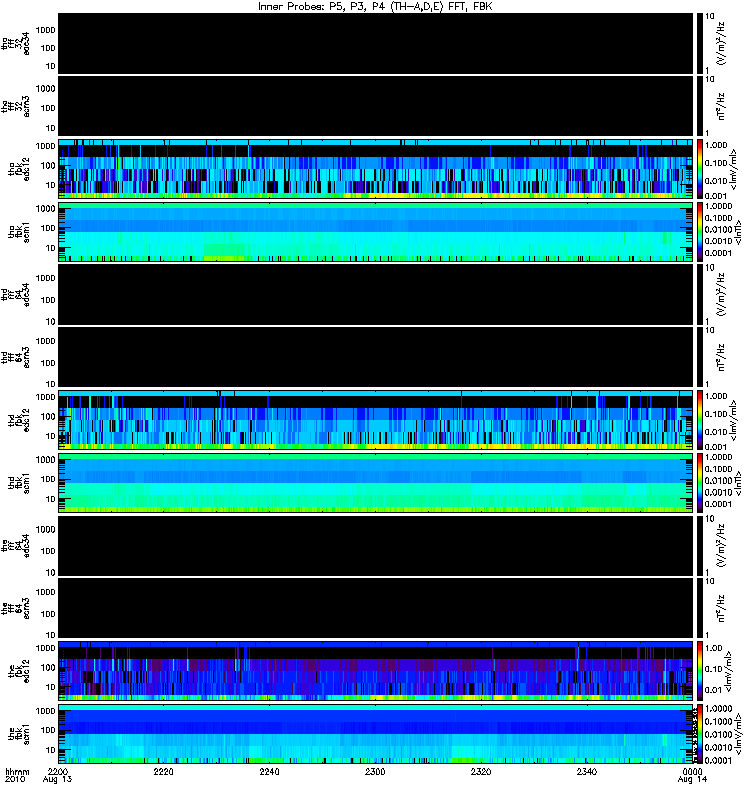This screenshot has width=750, height=800.
Task: Select the 2240 time axis label
Action: click(x=269, y=771)
